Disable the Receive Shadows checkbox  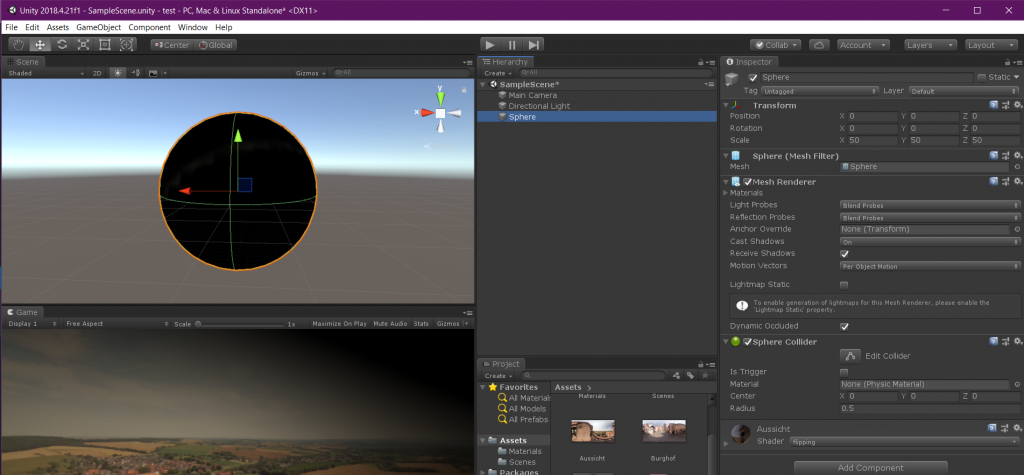click(844, 254)
